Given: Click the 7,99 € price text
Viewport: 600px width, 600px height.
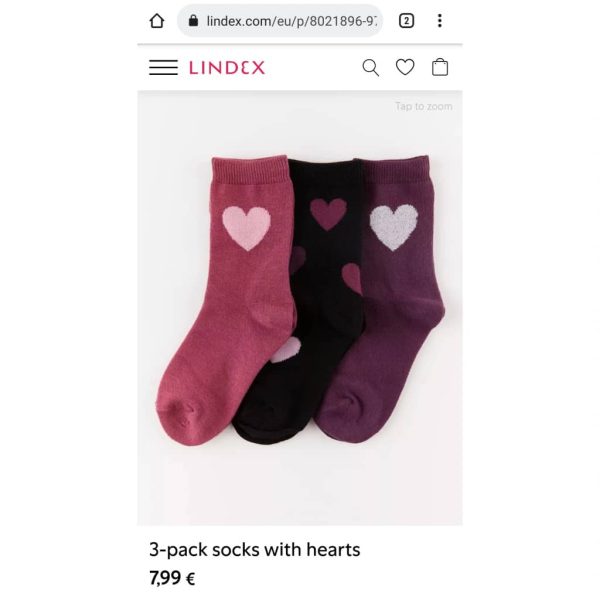Looking at the screenshot, I should point(172,578).
